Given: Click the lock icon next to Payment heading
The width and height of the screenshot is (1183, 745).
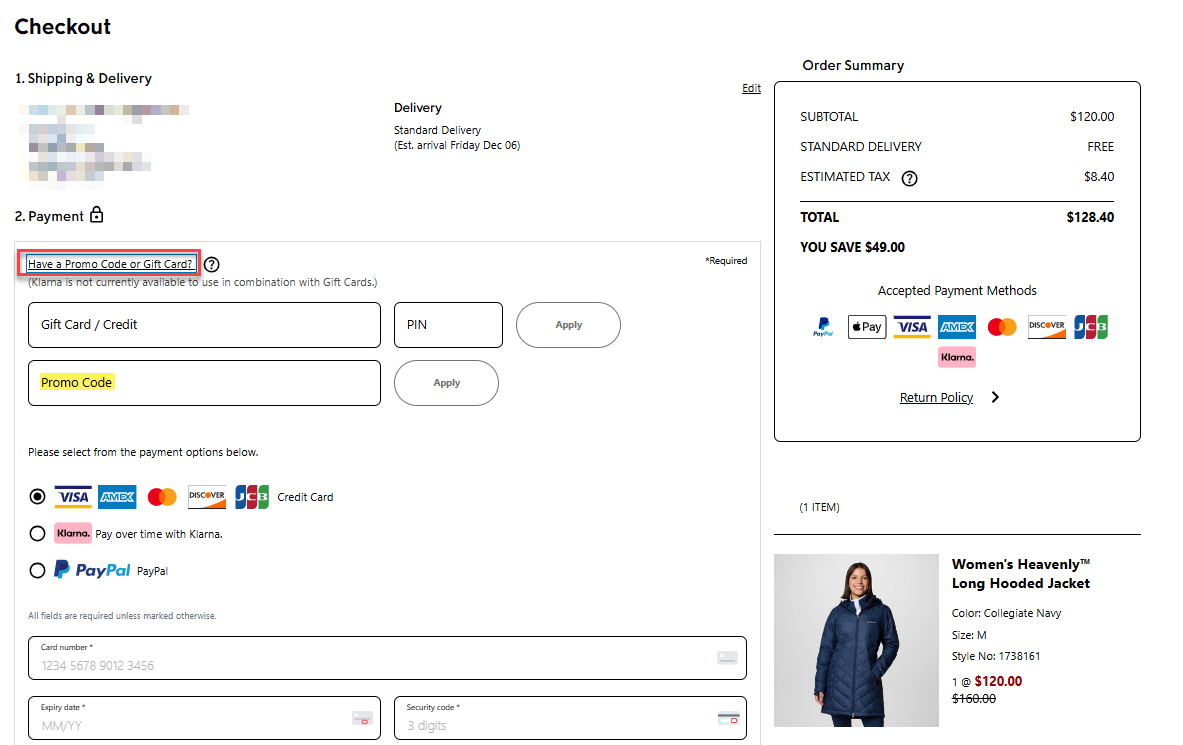Looking at the screenshot, I should click(x=96, y=214).
